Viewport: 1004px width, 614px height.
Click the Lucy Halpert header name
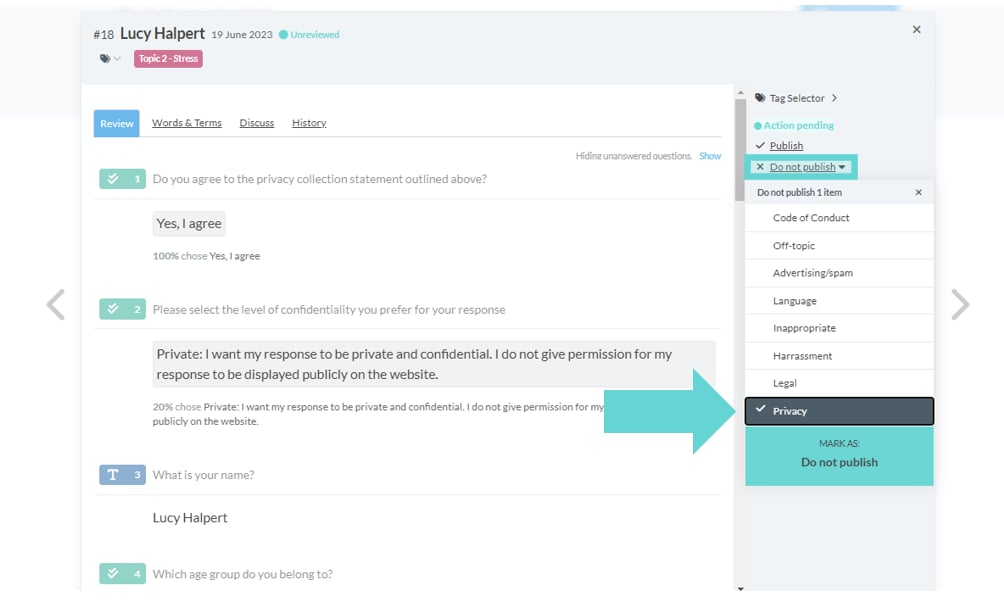click(x=162, y=33)
